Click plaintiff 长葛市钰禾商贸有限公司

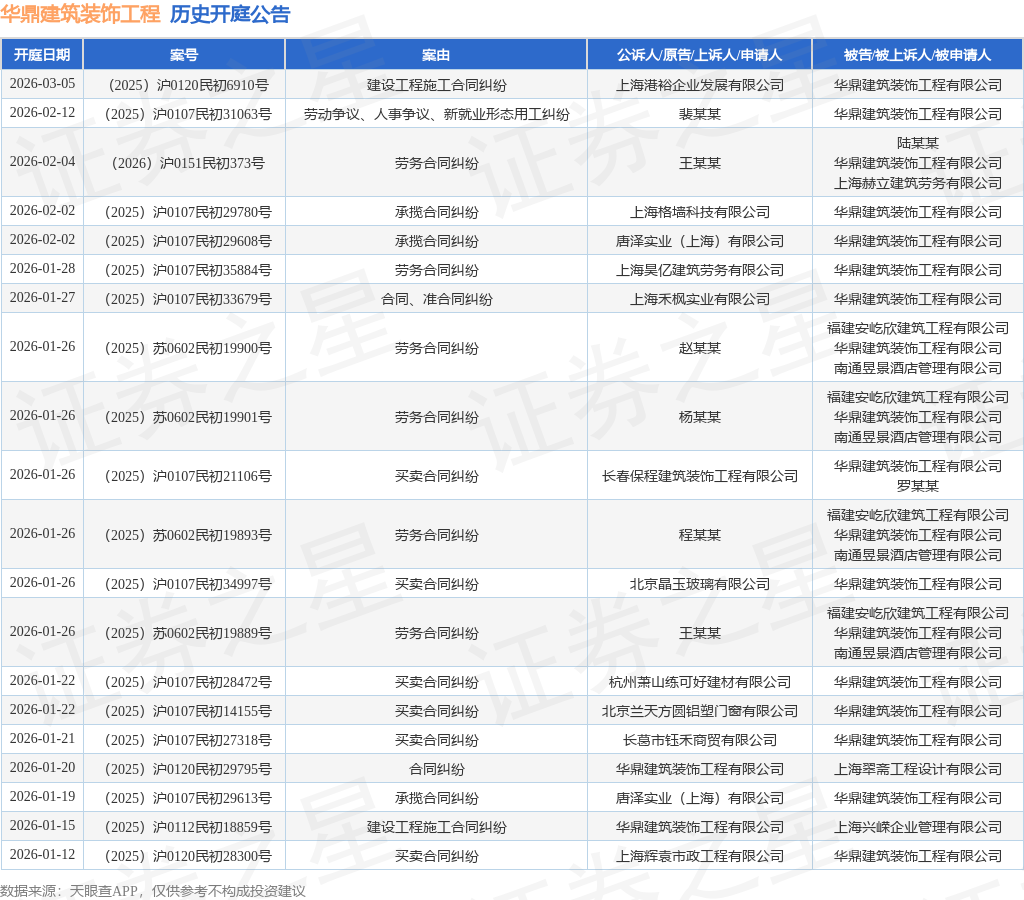[699, 739]
